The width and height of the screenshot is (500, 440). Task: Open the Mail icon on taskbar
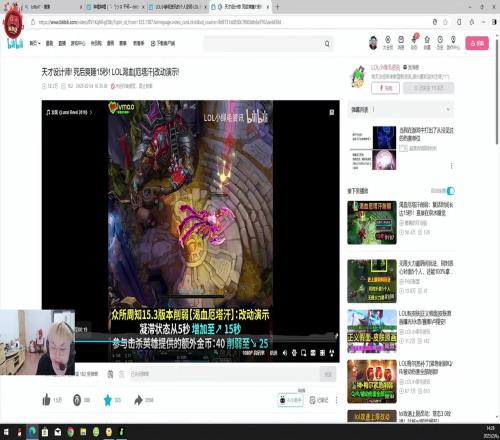point(58,432)
